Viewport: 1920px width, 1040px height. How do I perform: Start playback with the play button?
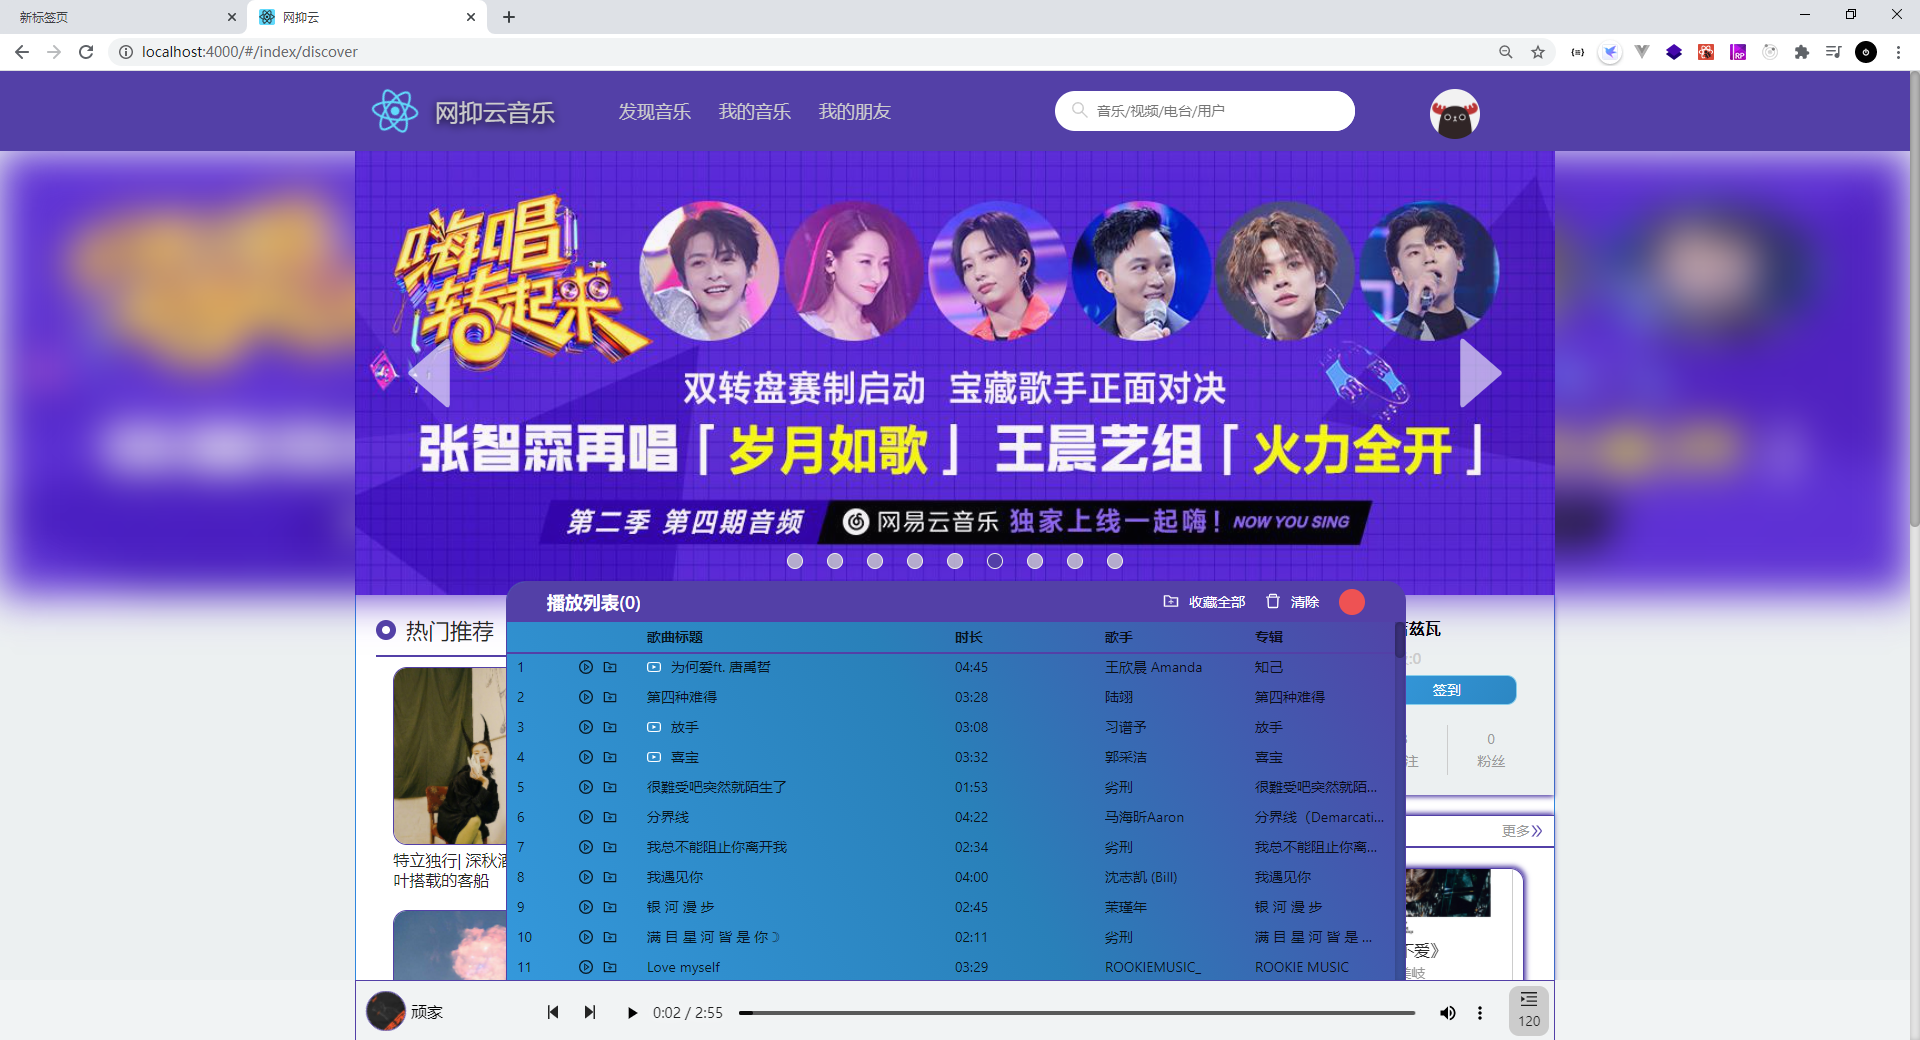(x=632, y=1013)
